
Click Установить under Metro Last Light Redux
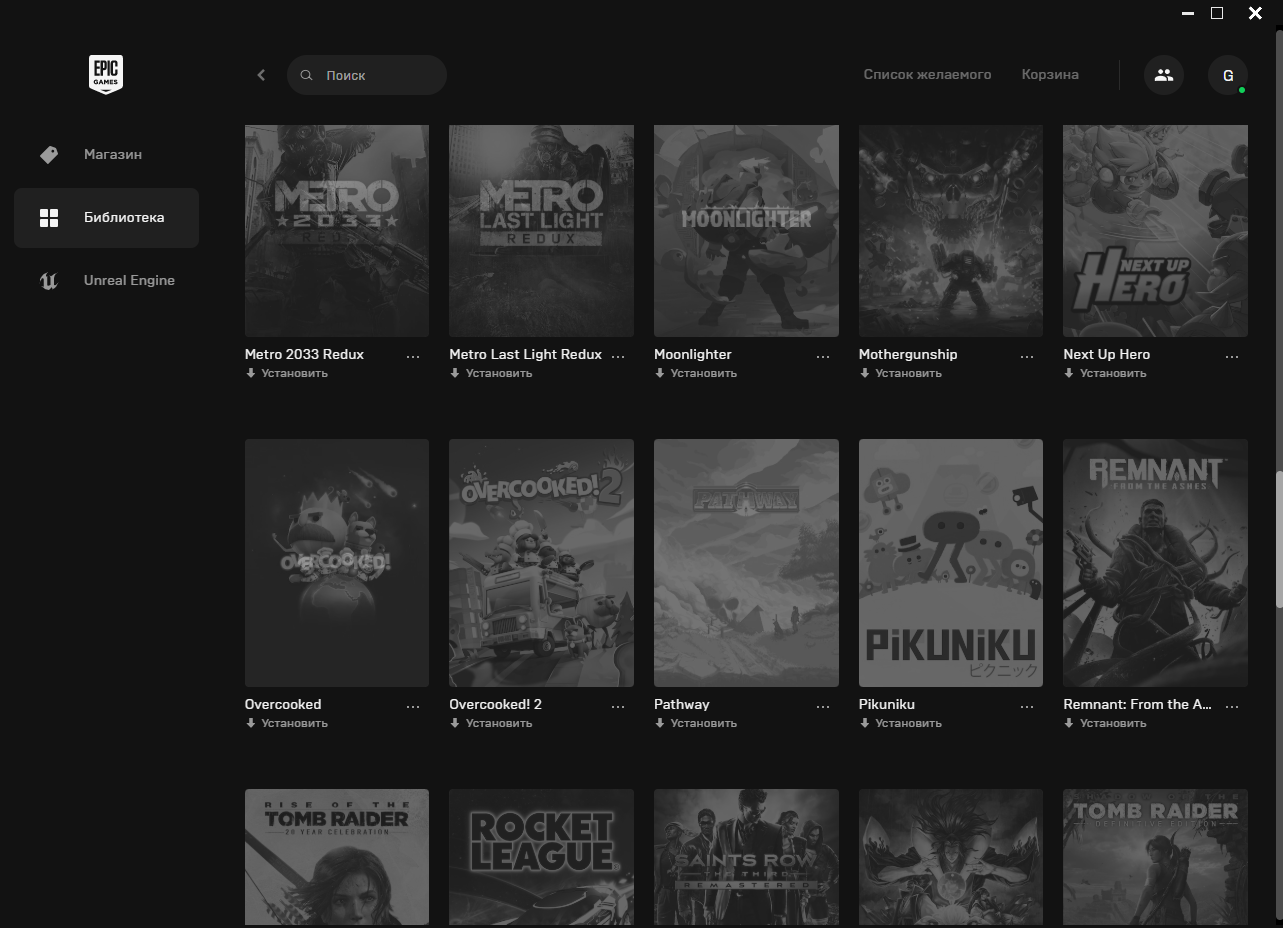click(491, 373)
